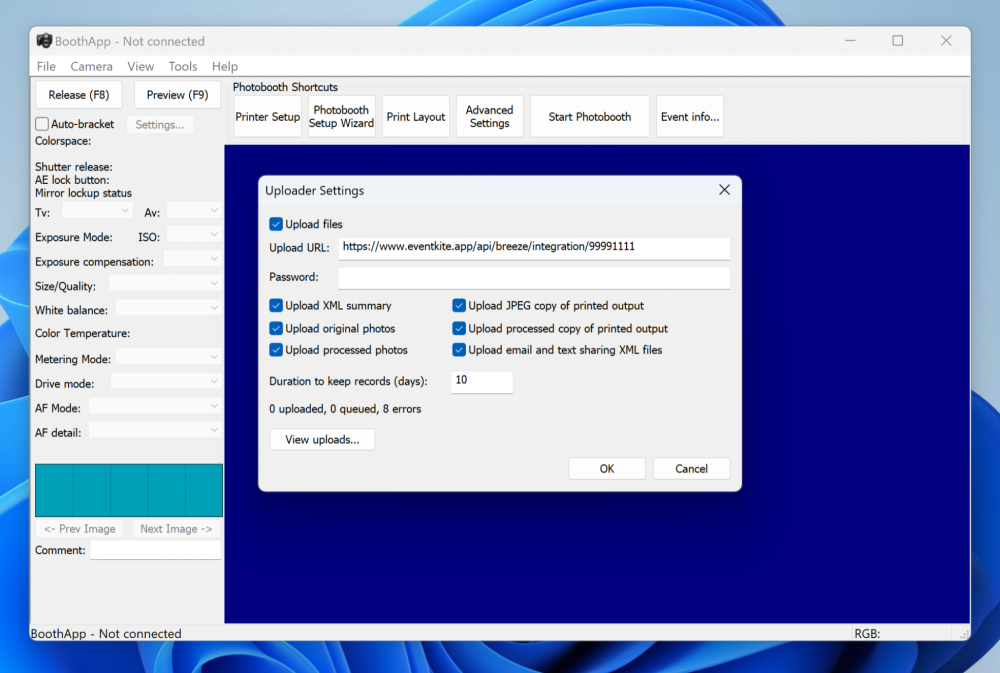Enable the Auto-bracket checkbox
This screenshot has width=1000, height=673.
42,125
